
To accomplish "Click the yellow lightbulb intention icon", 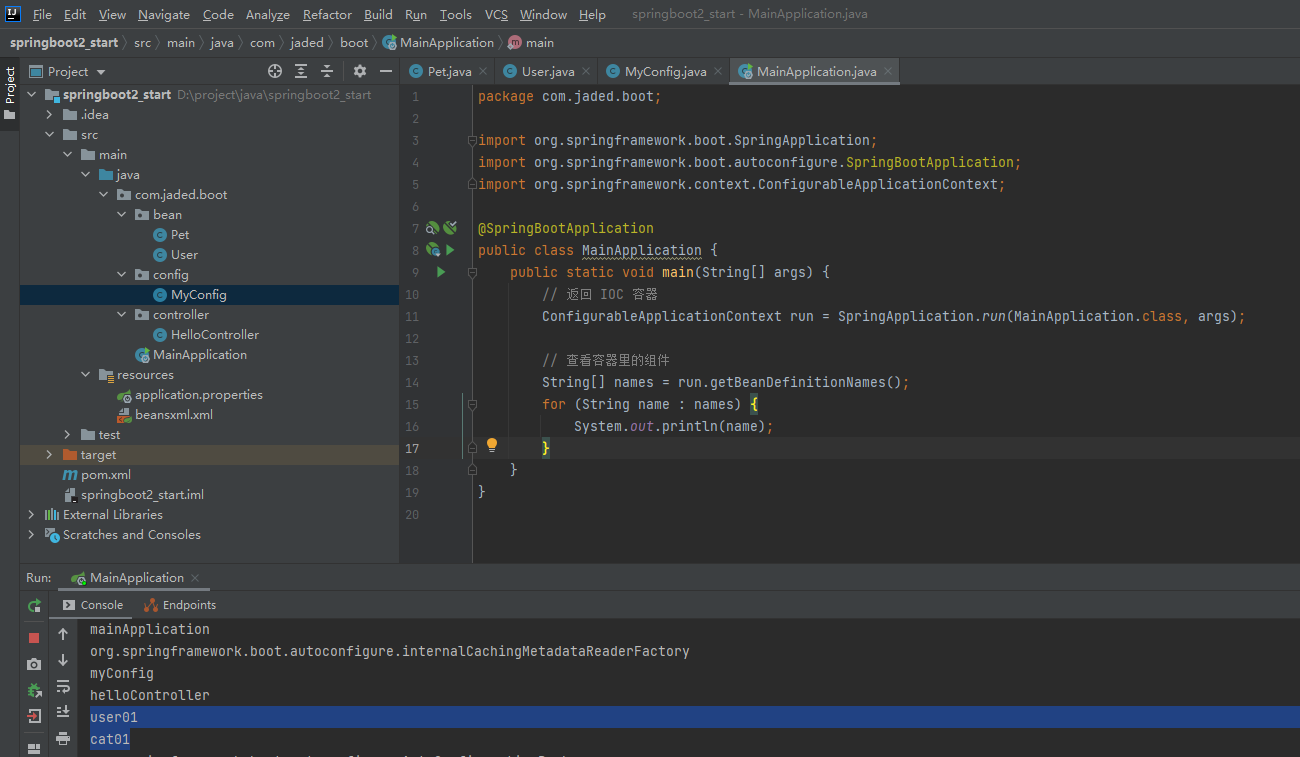I will tap(492, 445).
